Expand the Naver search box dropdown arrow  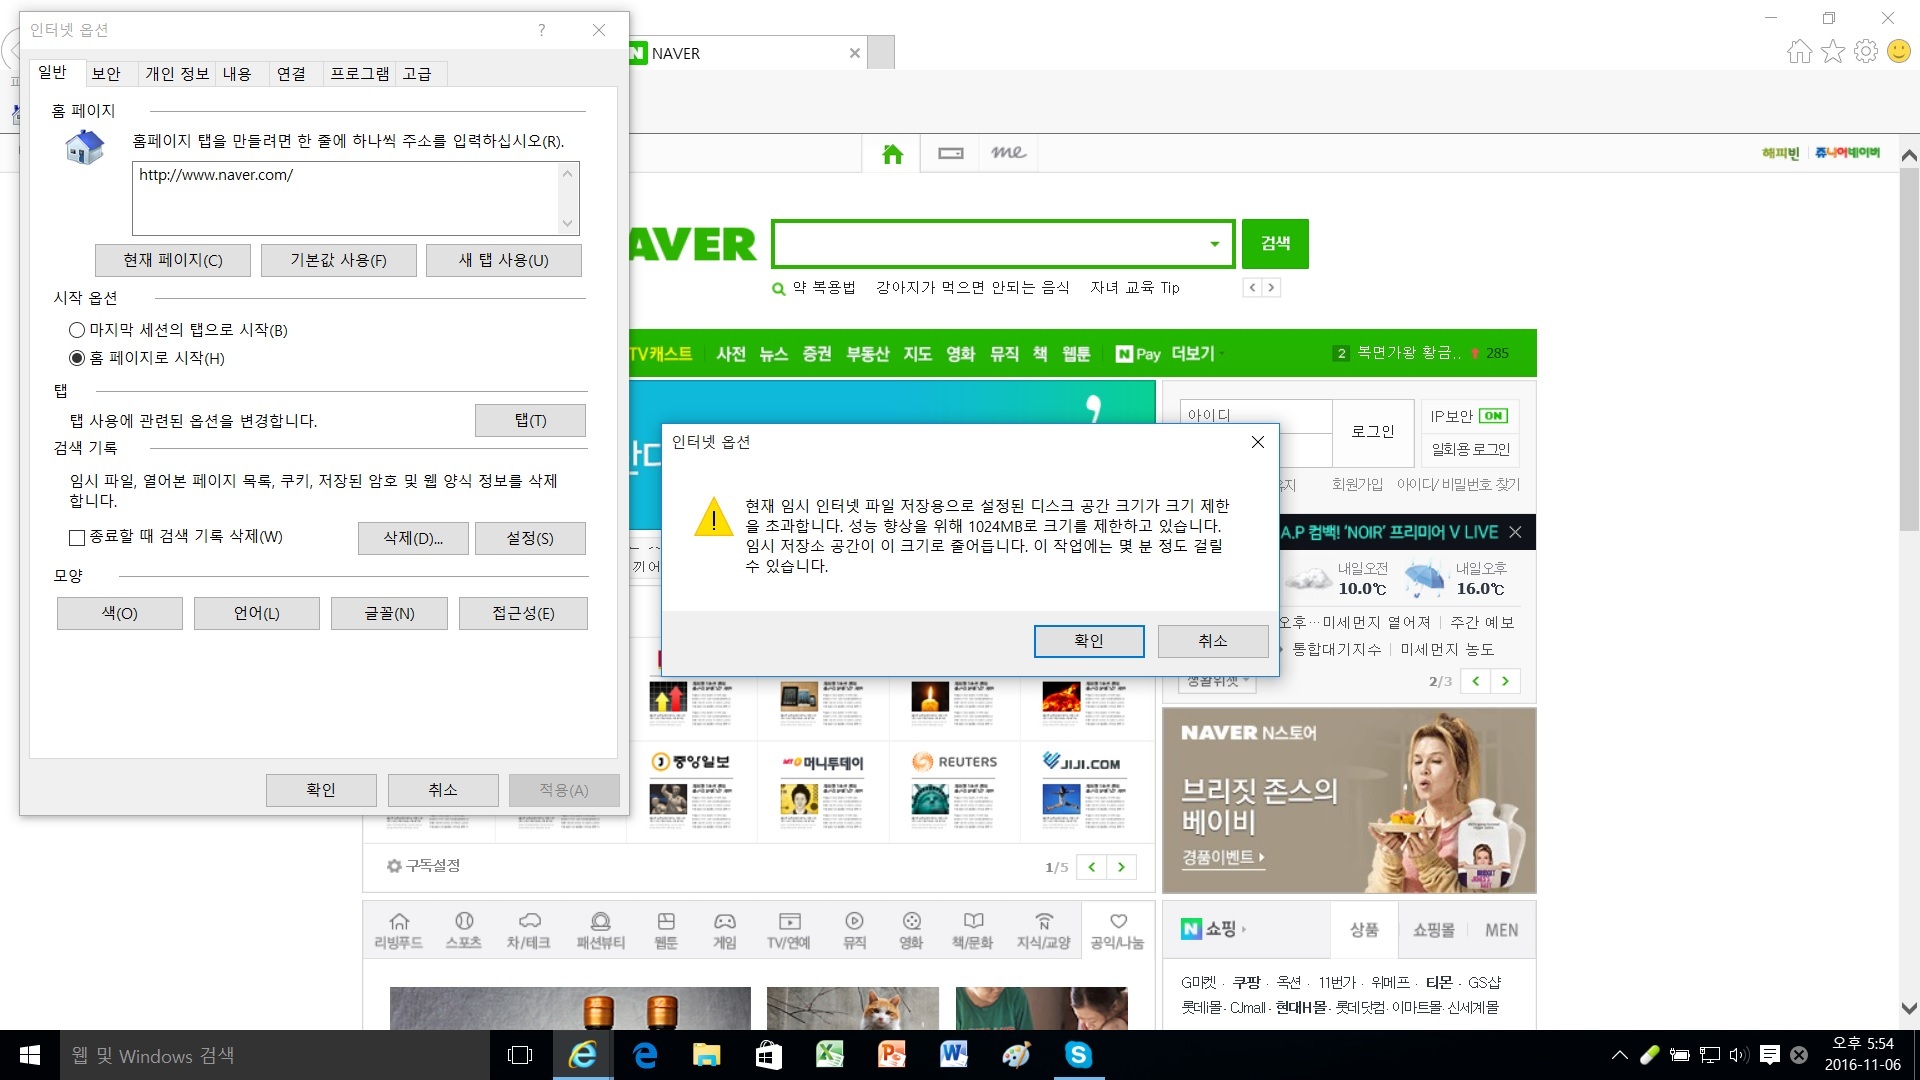[x=1214, y=244]
